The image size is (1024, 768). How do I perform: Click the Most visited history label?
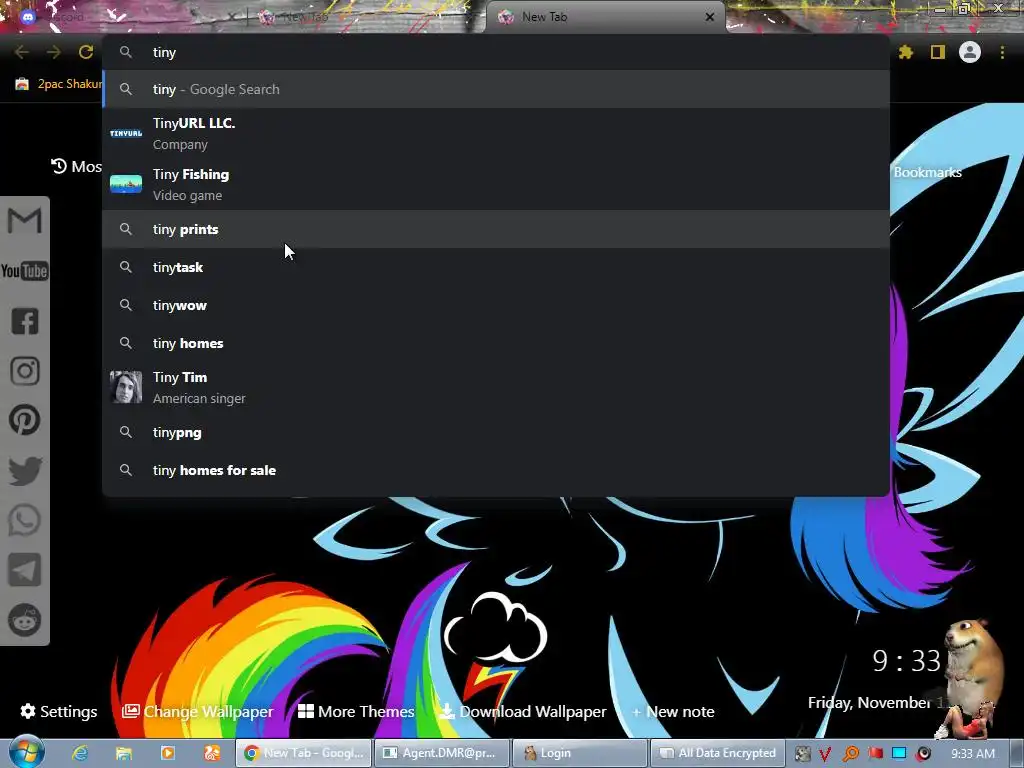tap(76, 167)
